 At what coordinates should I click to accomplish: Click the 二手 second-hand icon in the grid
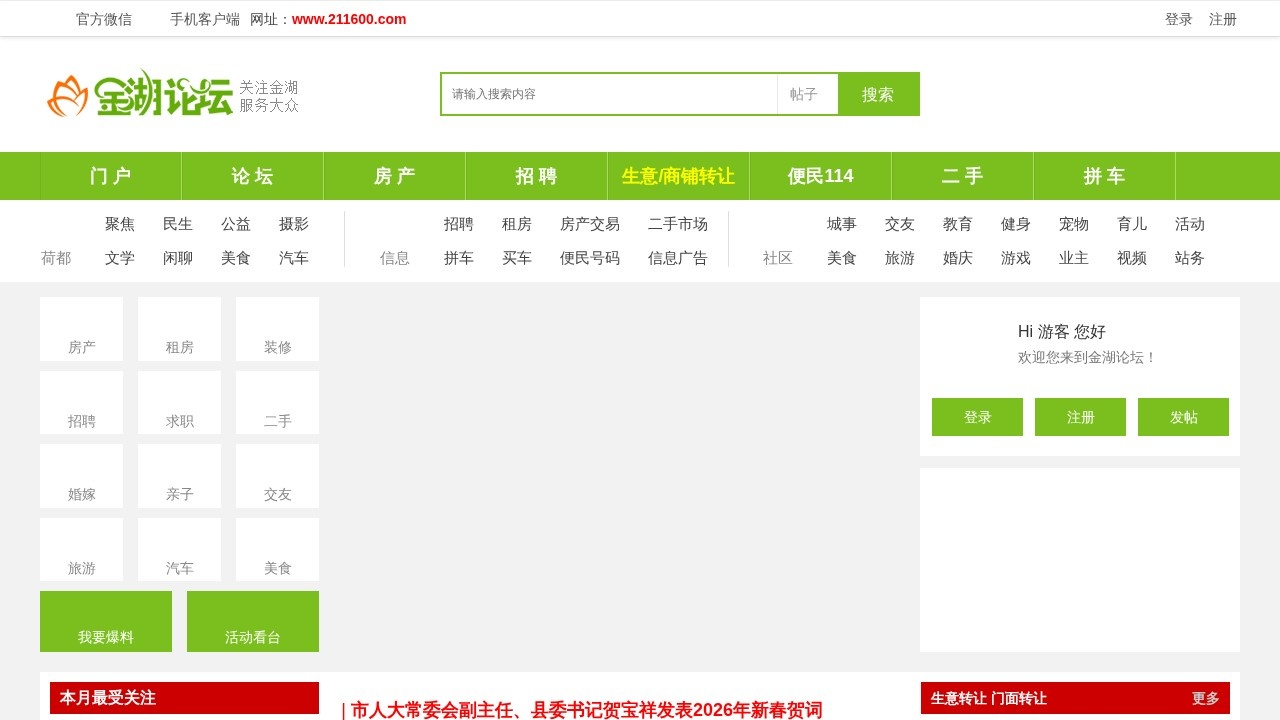click(x=277, y=402)
